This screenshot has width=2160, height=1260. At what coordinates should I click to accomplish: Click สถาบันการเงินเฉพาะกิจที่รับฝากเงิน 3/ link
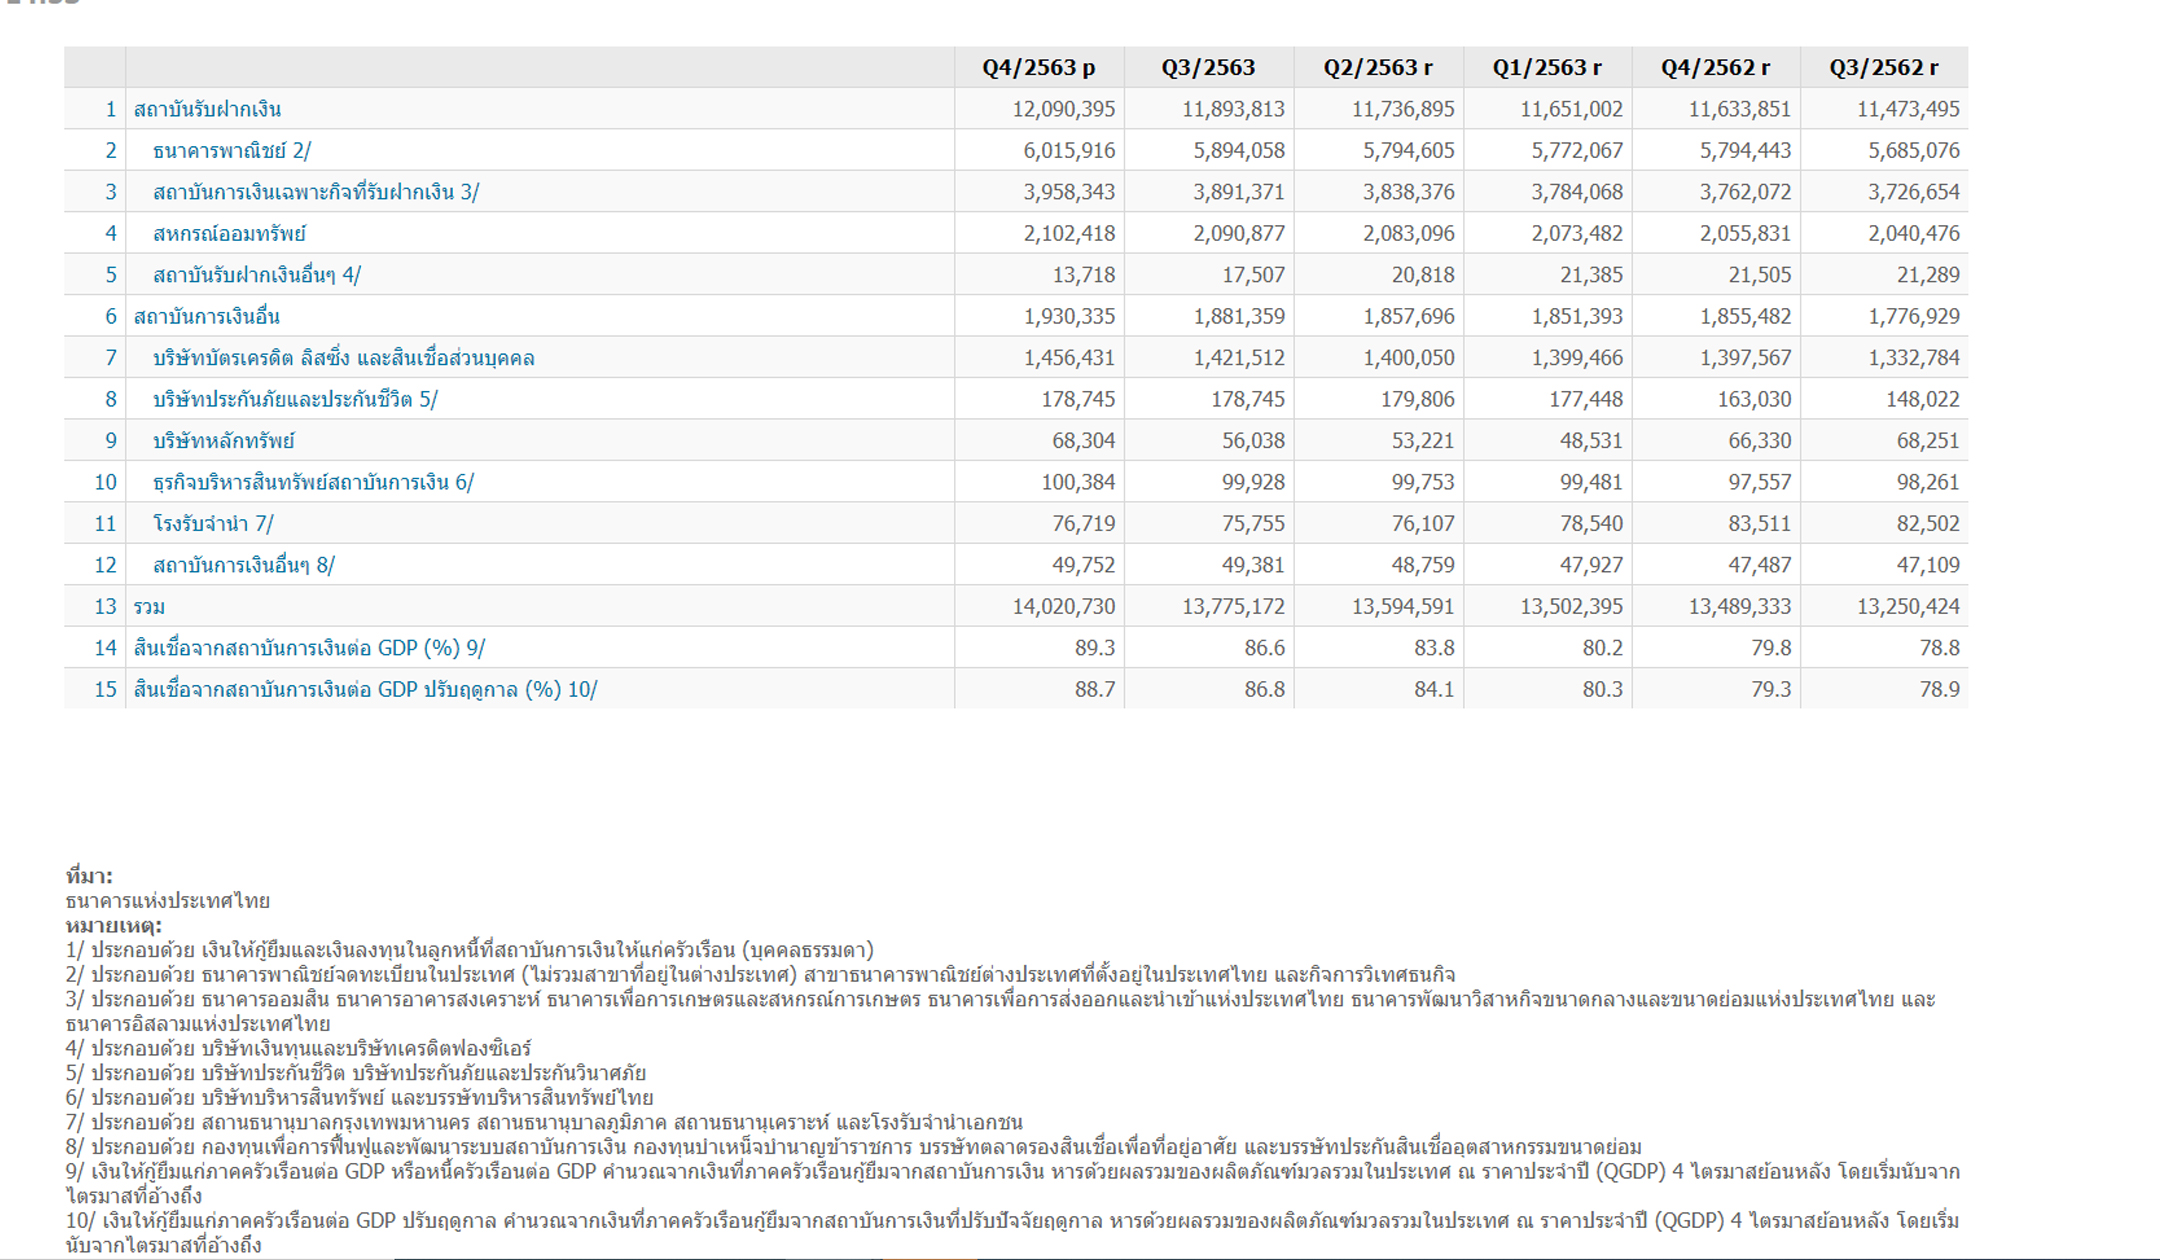point(315,192)
